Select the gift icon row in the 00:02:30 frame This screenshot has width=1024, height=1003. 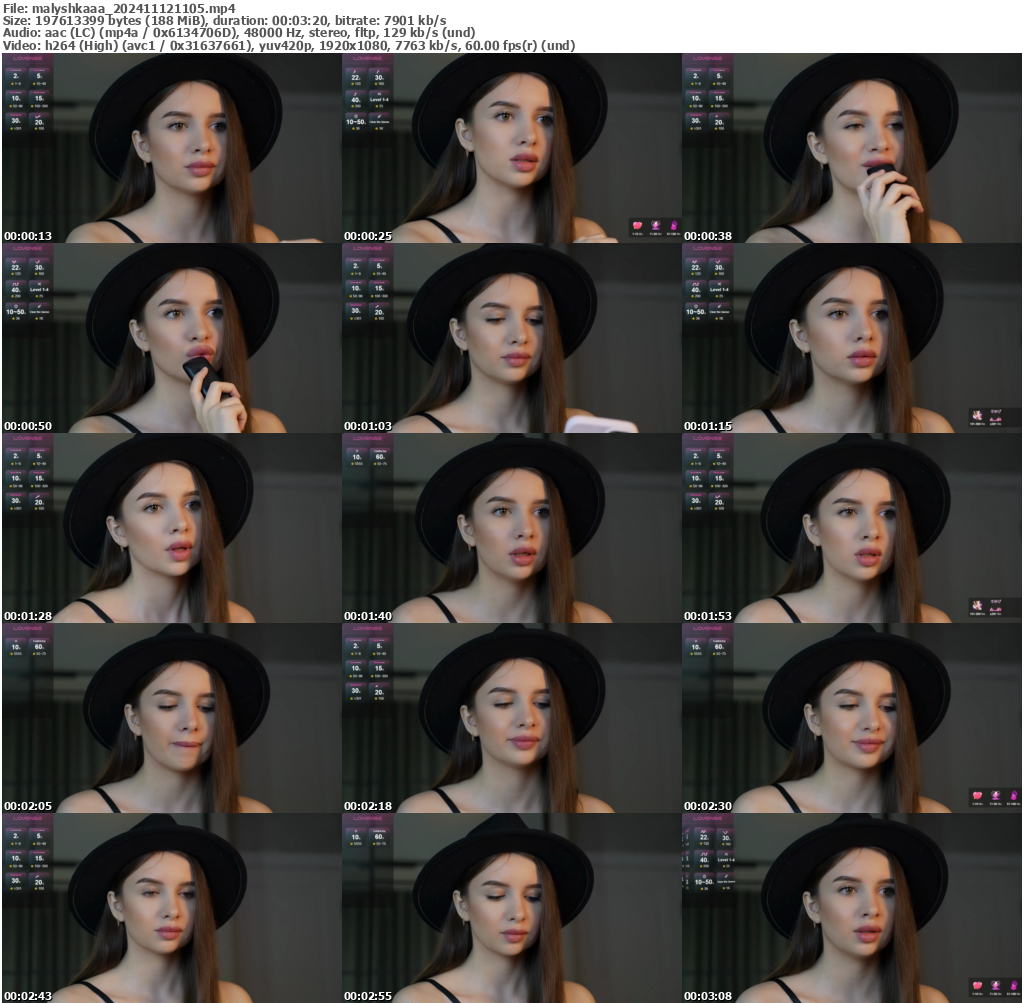click(x=995, y=794)
